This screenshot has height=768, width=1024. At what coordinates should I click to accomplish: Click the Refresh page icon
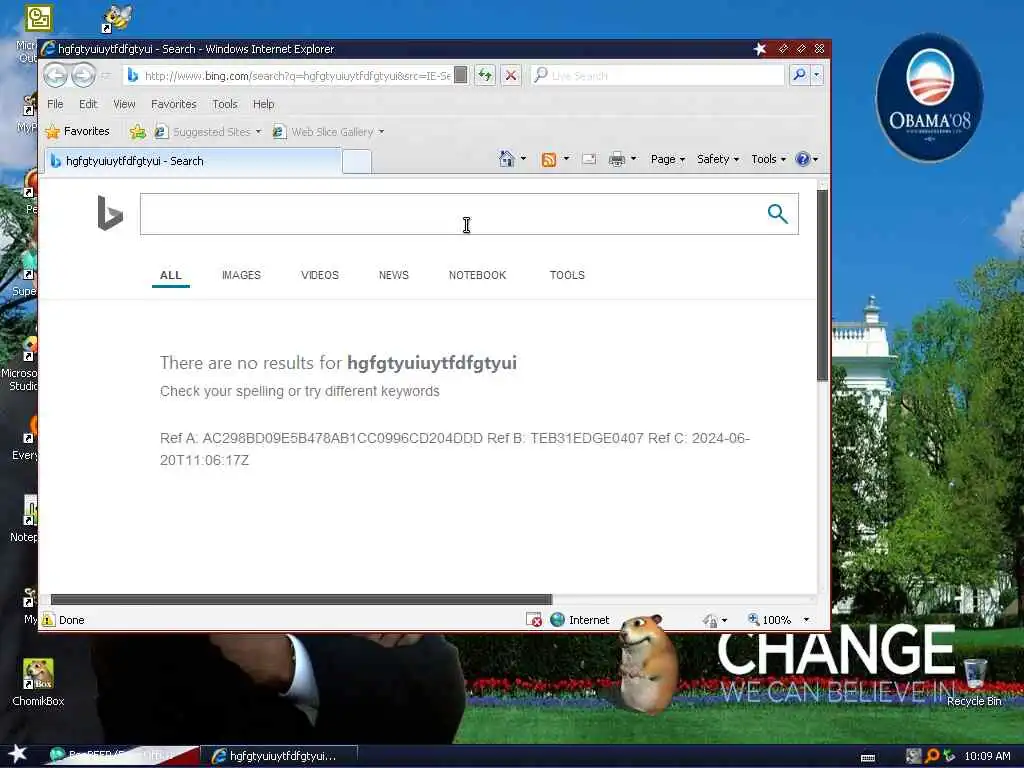click(x=485, y=76)
